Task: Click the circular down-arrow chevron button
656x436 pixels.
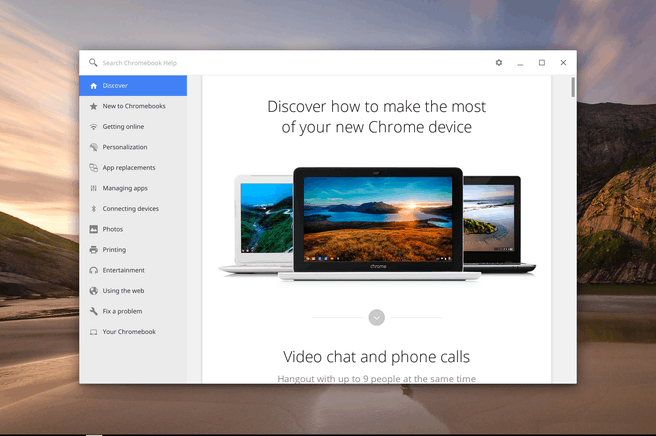Action: tap(377, 318)
